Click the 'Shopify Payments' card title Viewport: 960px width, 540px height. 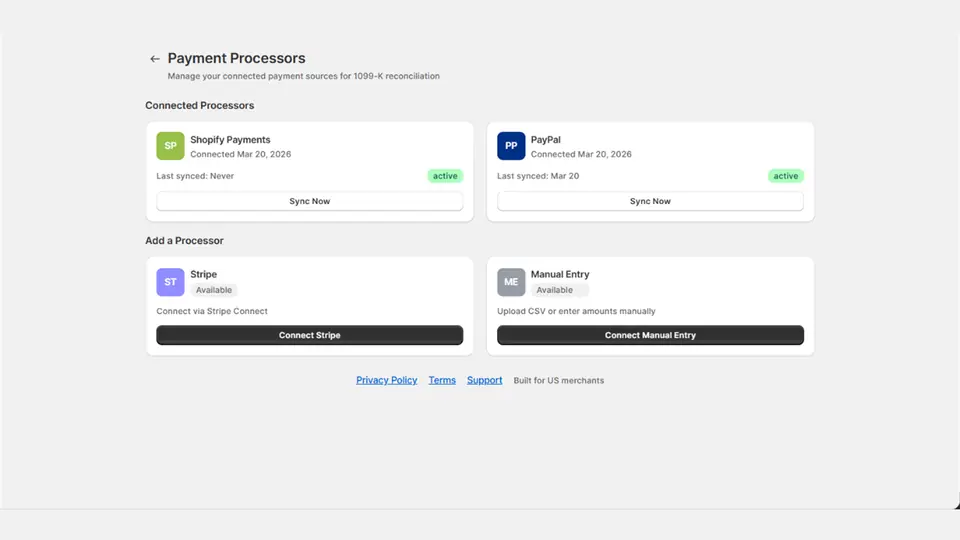pyautogui.click(x=230, y=140)
